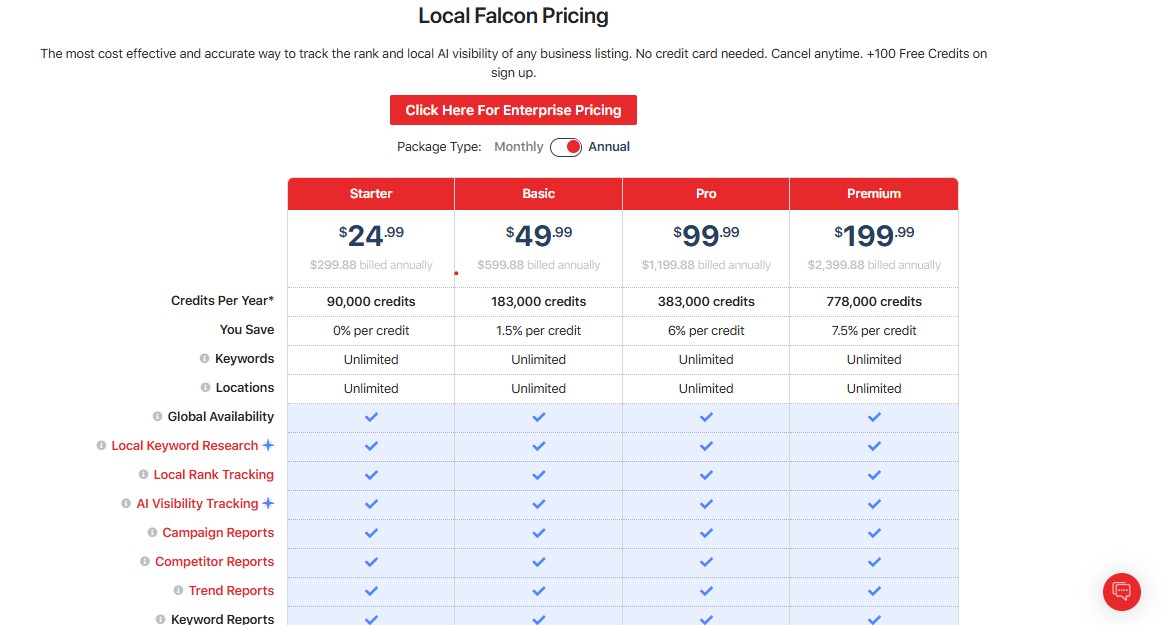Viewport: 1175px width, 625px height.
Task: Click the '778,000 credits' cell
Action: click(x=874, y=301)
